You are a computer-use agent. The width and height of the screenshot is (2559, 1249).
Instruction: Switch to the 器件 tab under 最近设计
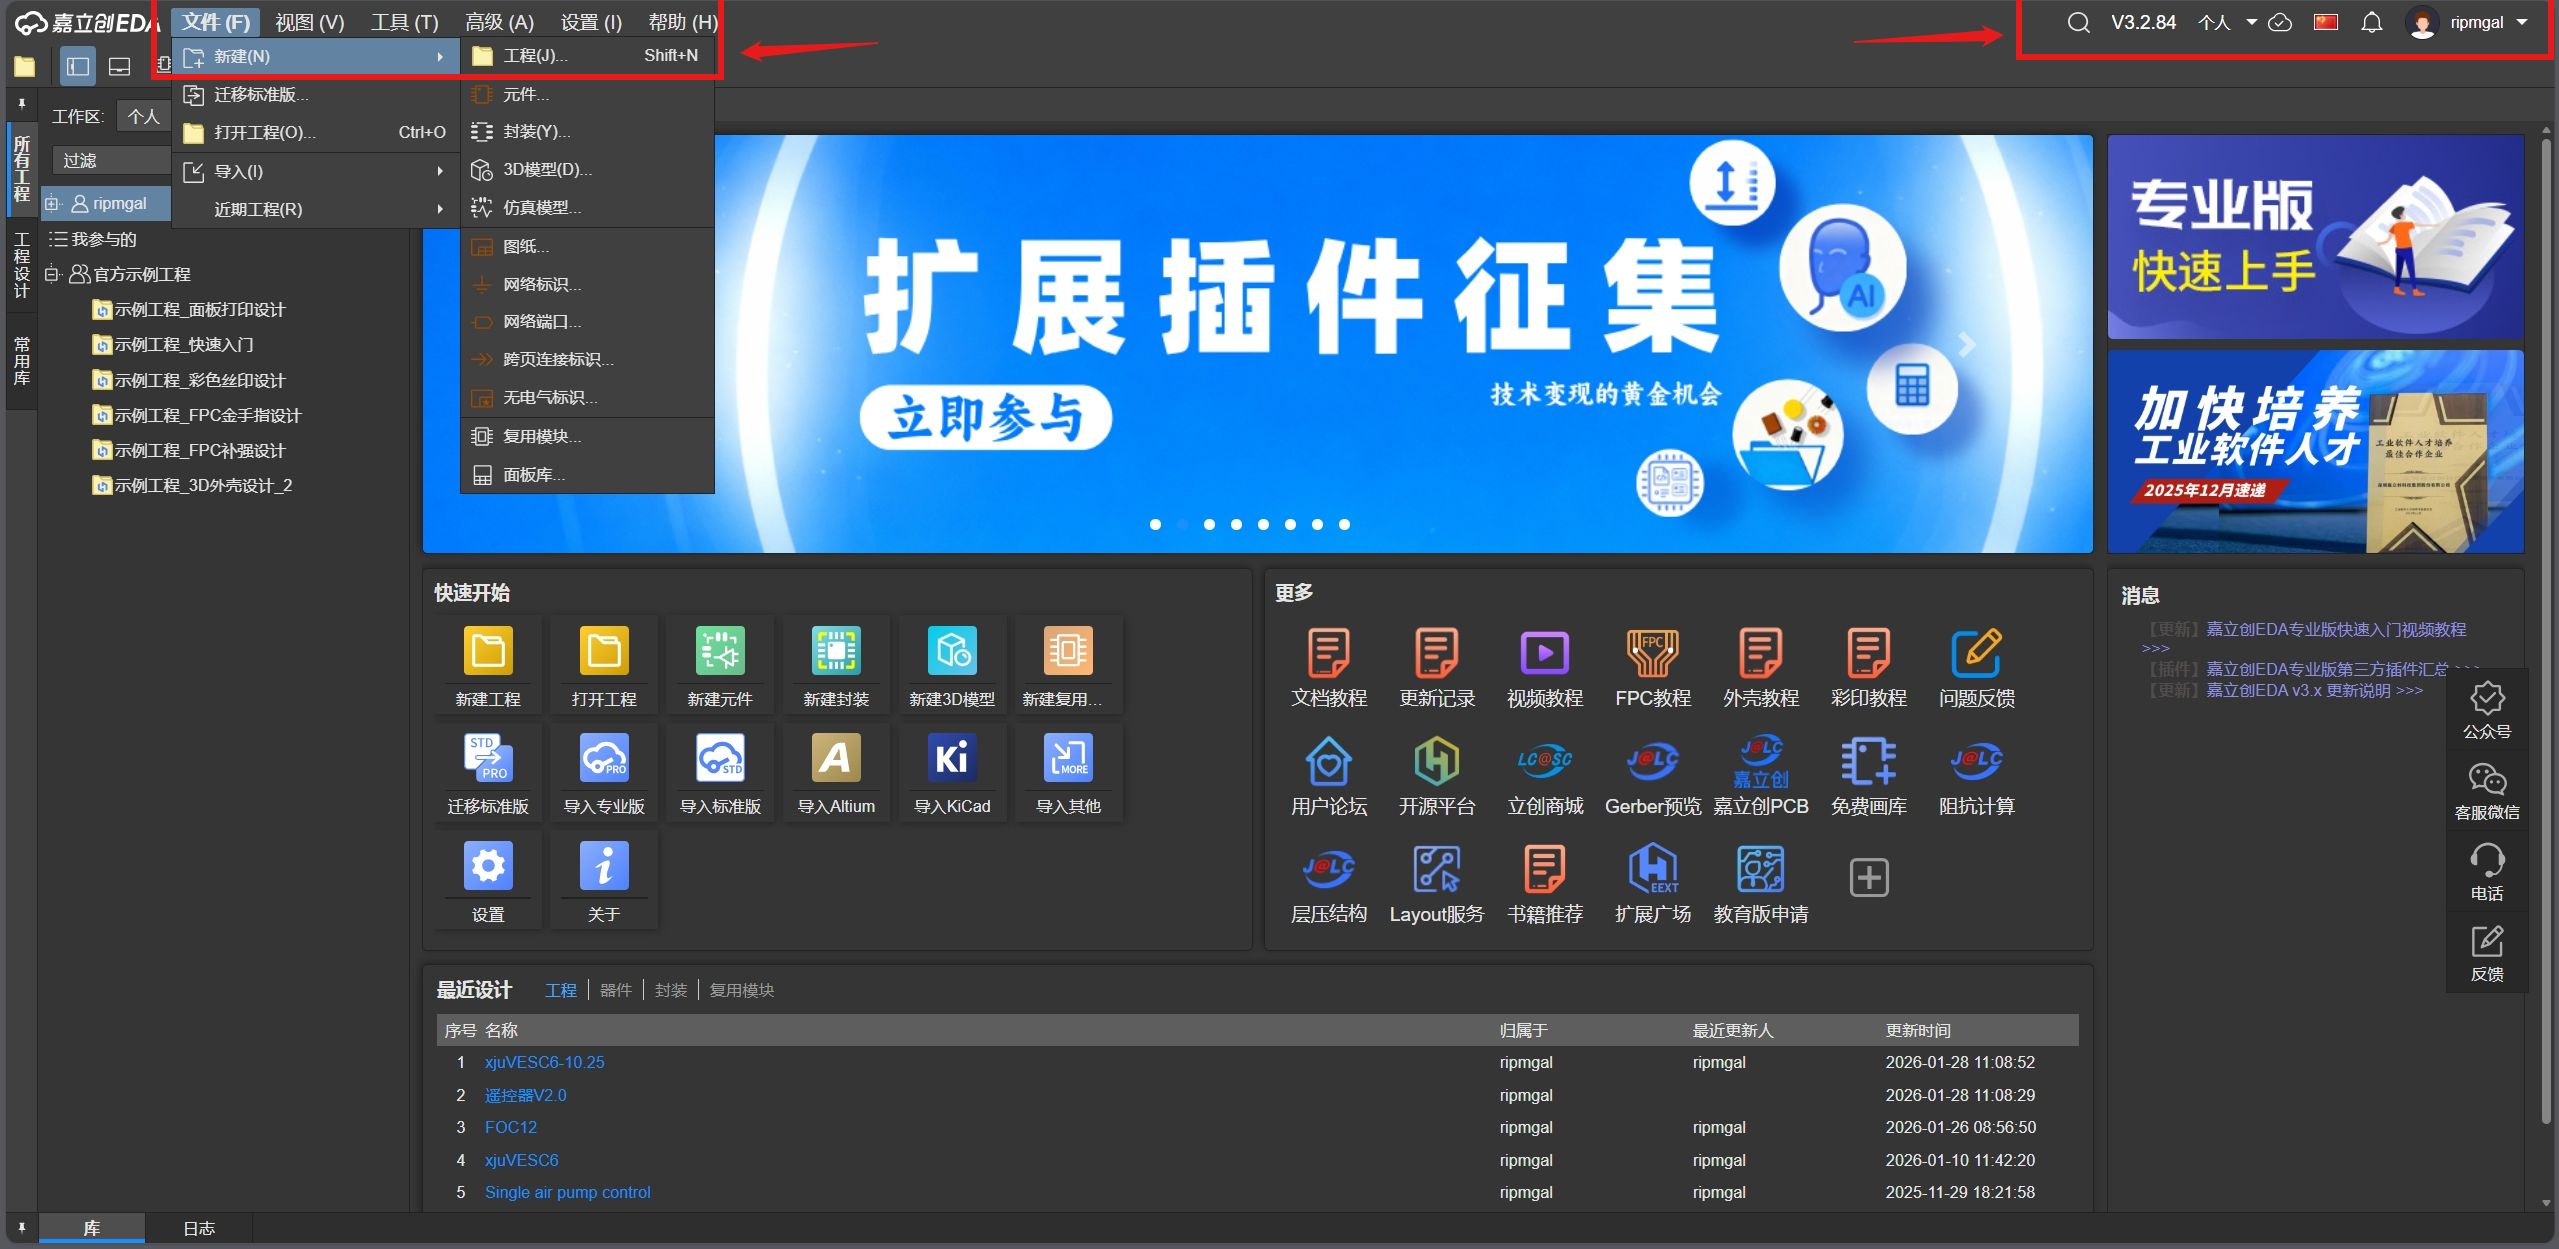point(615,989)
